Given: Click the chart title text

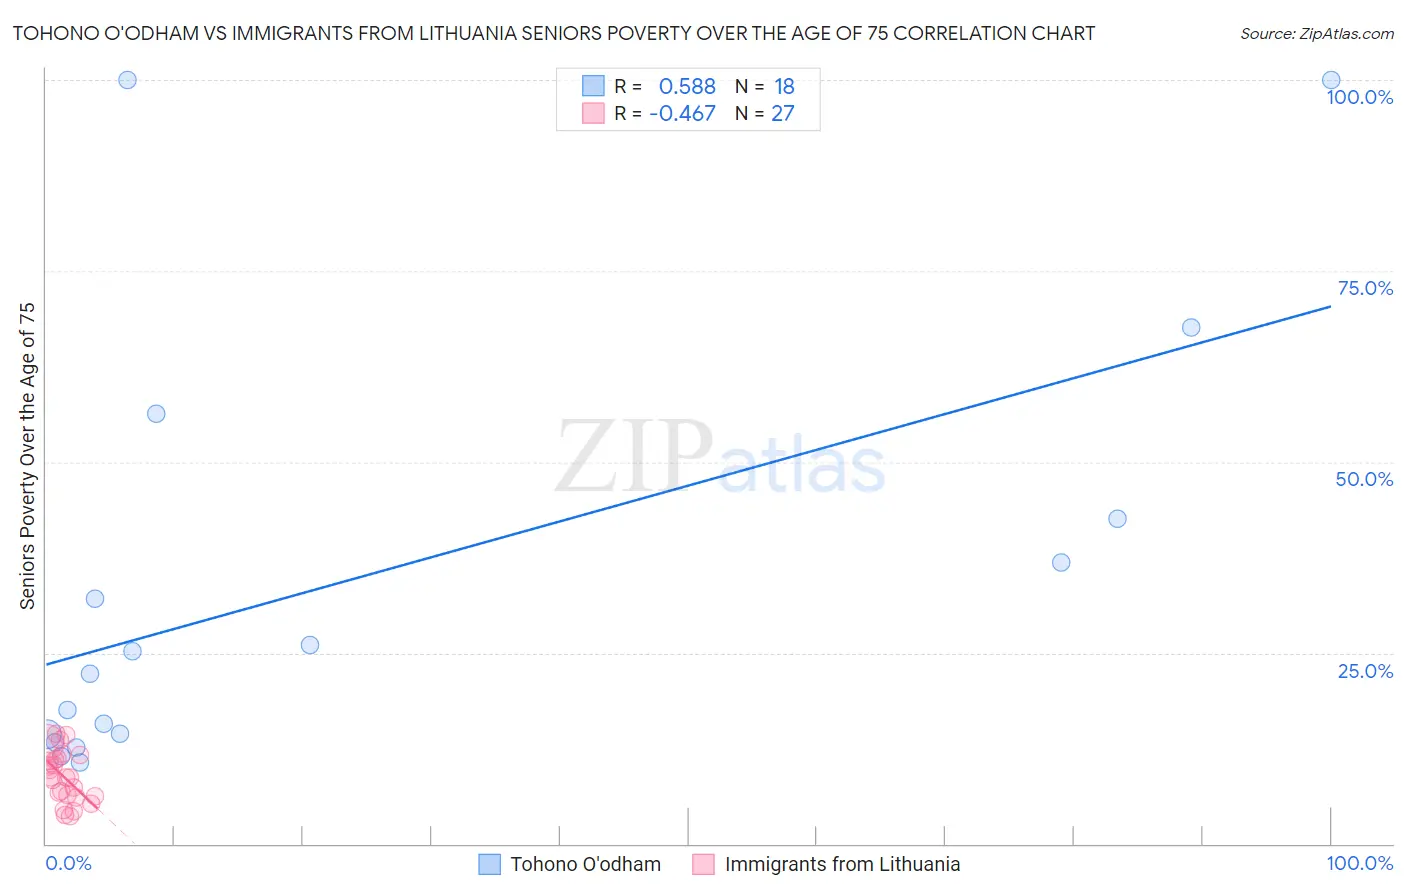Looking at the screenshot, I should pos(554,33).
